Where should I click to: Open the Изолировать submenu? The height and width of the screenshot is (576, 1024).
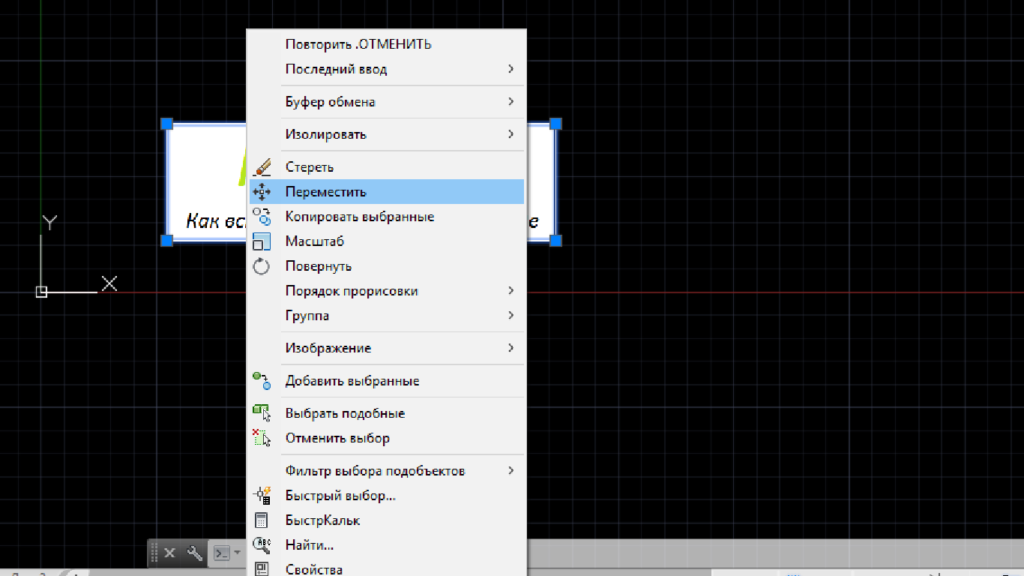[400, 134]
